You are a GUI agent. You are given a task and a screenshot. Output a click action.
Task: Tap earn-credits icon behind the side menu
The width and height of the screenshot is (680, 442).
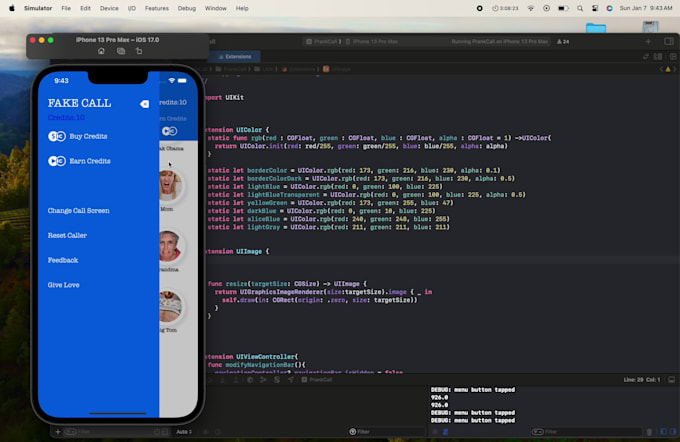point(170,131)
